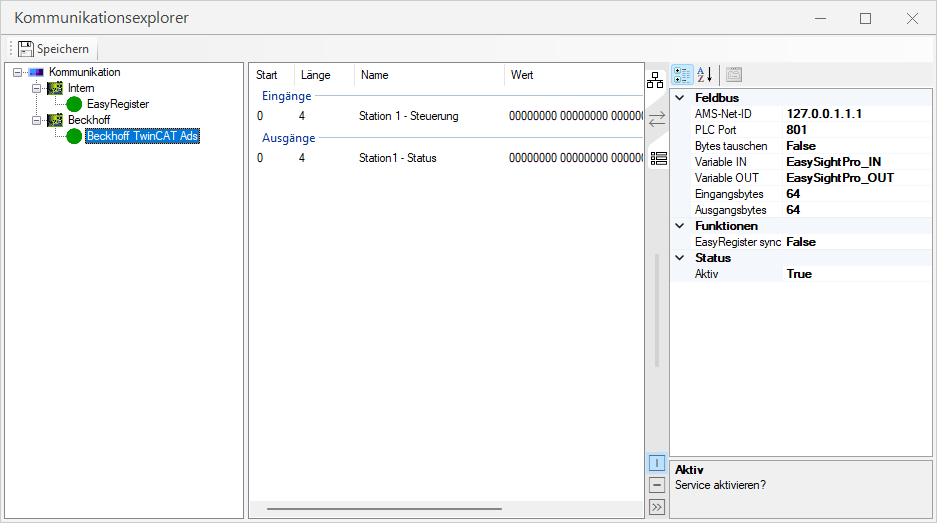Switch property grid to categorized view

[x=682, y=74]
